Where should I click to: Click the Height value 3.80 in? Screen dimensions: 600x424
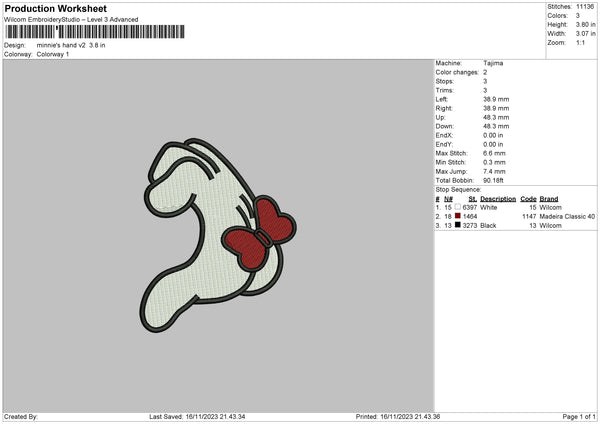tap(585, 24)
